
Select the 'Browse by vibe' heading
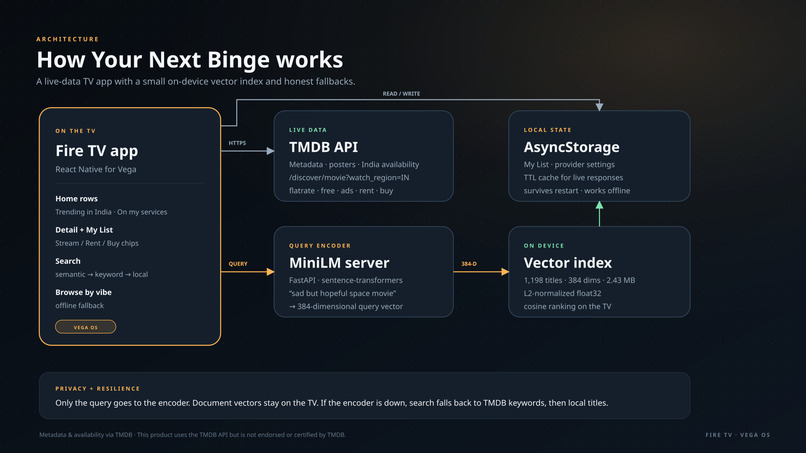click(83, 292)
